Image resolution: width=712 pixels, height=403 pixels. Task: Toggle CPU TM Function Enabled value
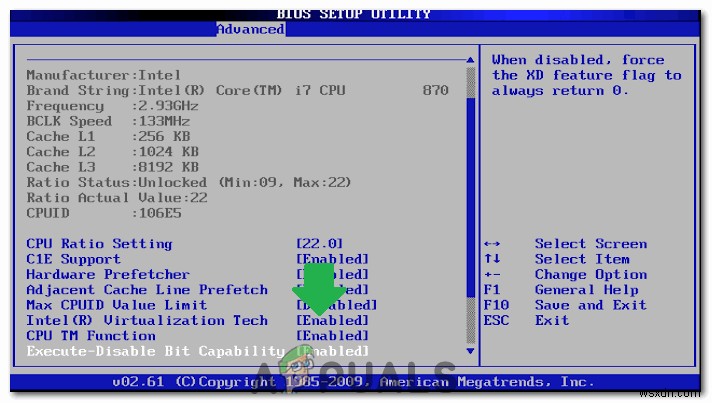(x=332, y=336)
